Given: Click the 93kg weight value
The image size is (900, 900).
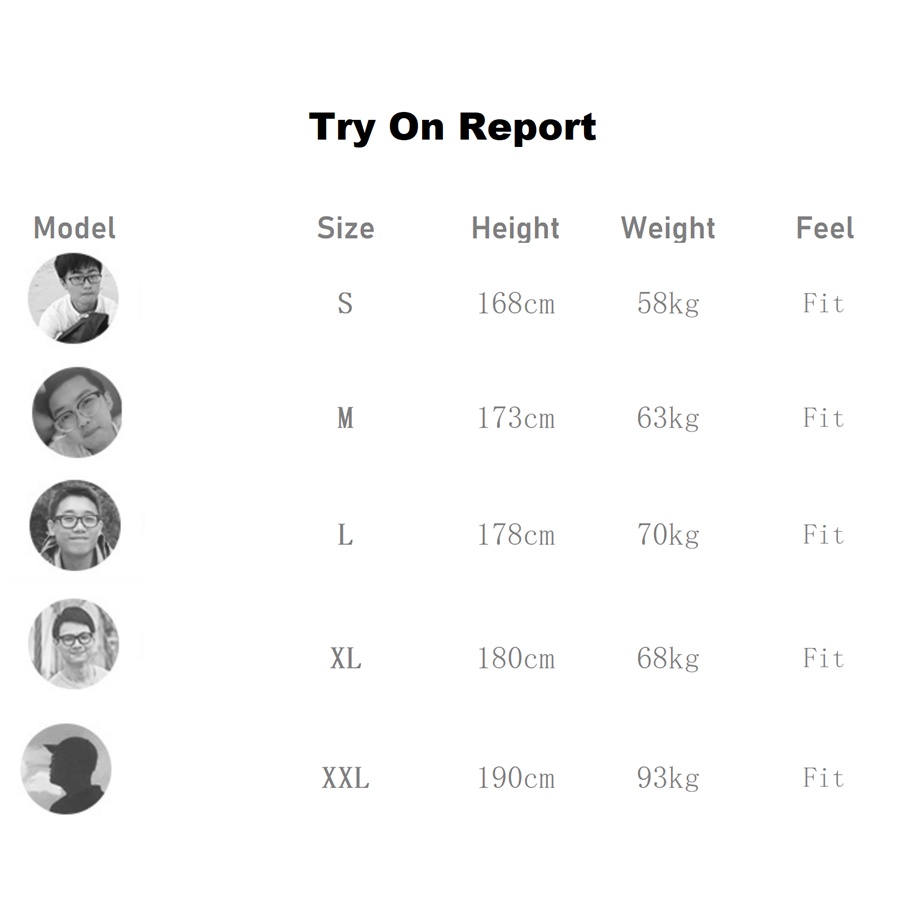Looking at the screenshot, I should [668, 778].
